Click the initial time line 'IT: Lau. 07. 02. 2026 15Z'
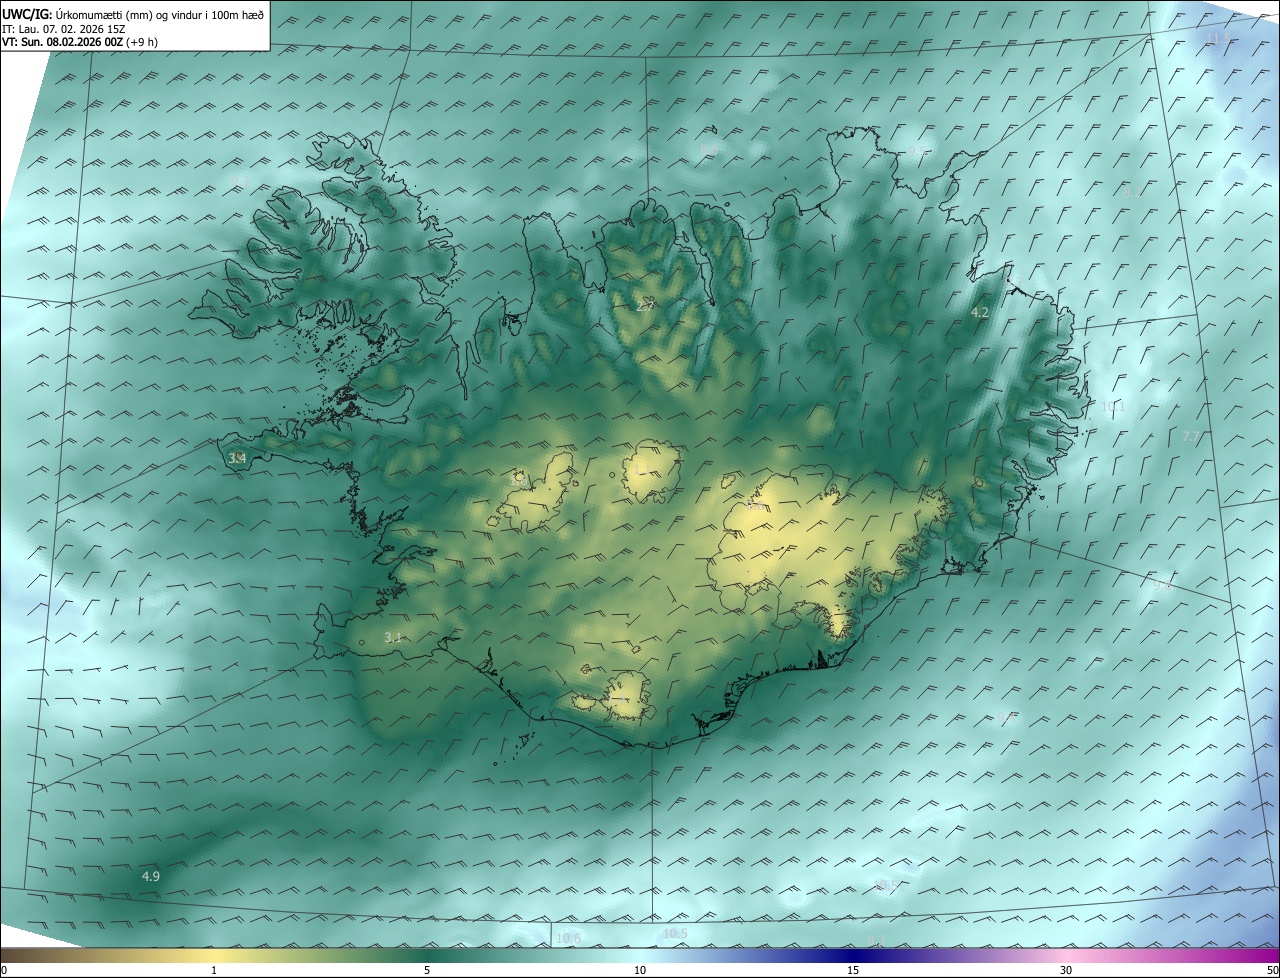This screenshot has width=1280, height=978. click(x=63, y=29)
